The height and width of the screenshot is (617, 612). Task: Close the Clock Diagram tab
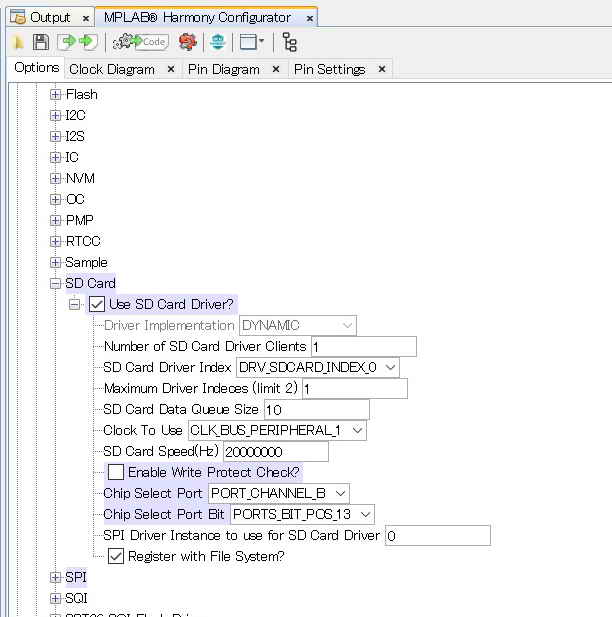pyautogui.click(x=171, y=69)
